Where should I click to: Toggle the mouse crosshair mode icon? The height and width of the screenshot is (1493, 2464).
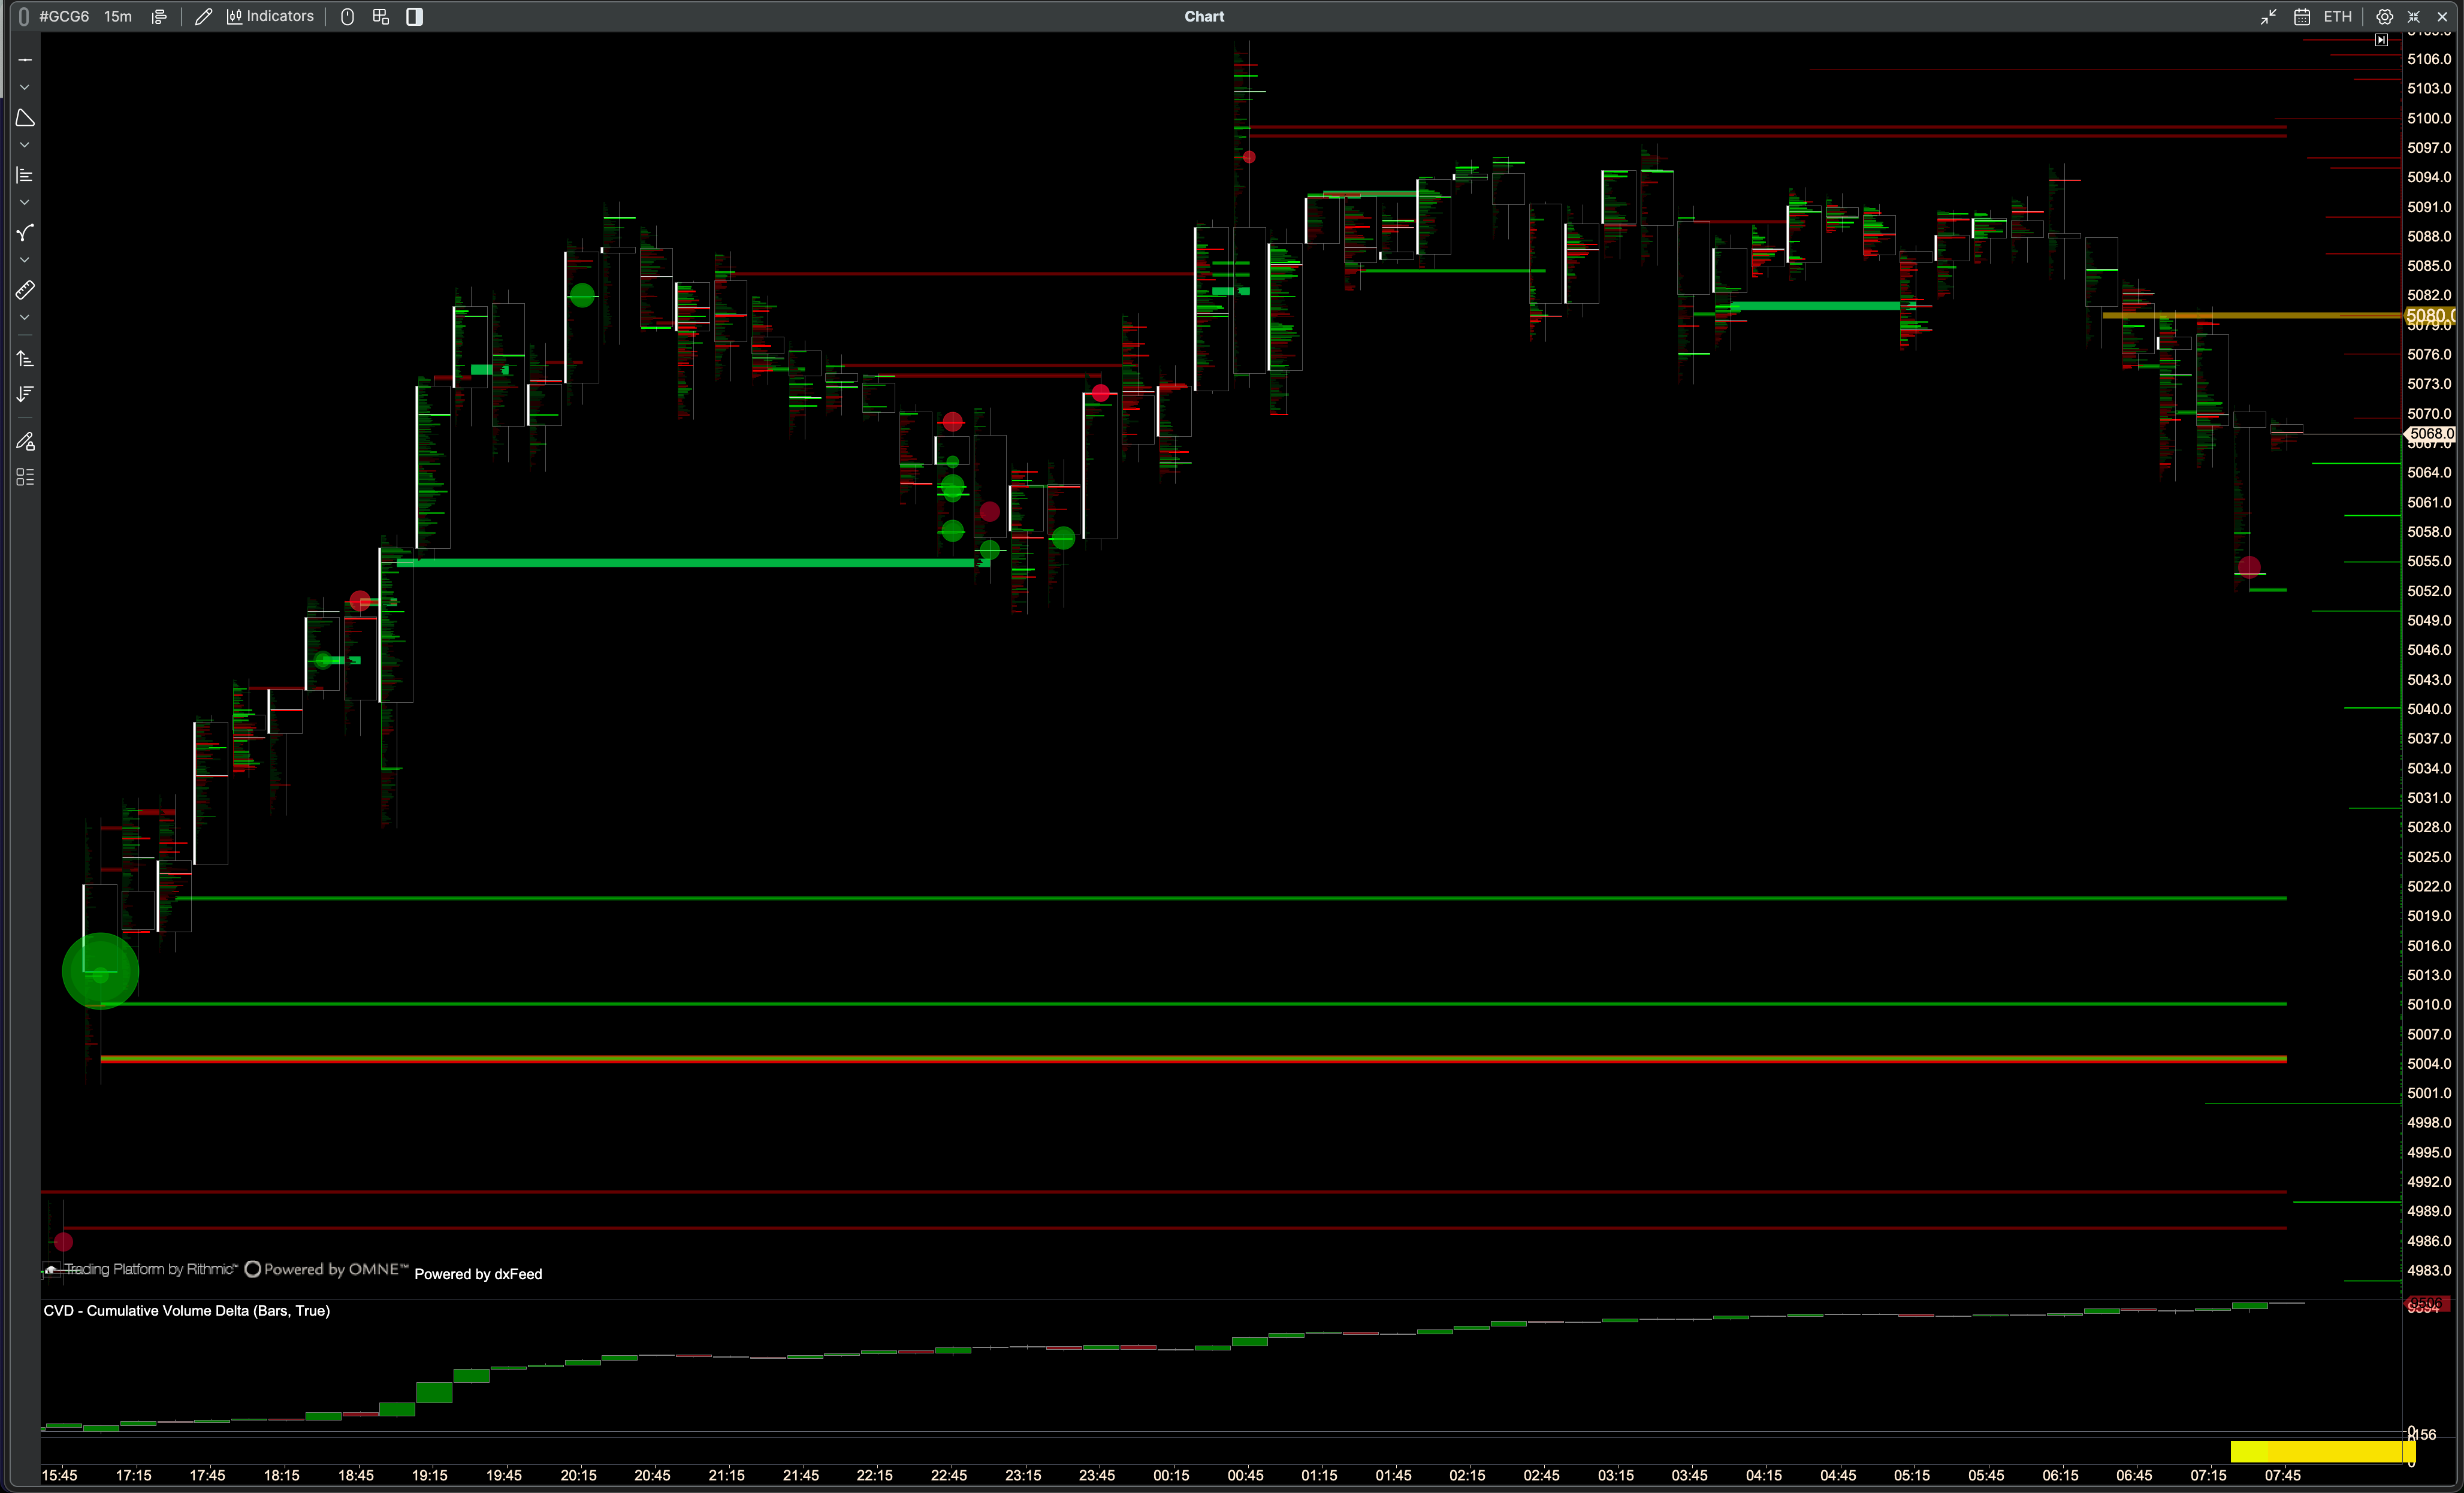coord(347,16)
